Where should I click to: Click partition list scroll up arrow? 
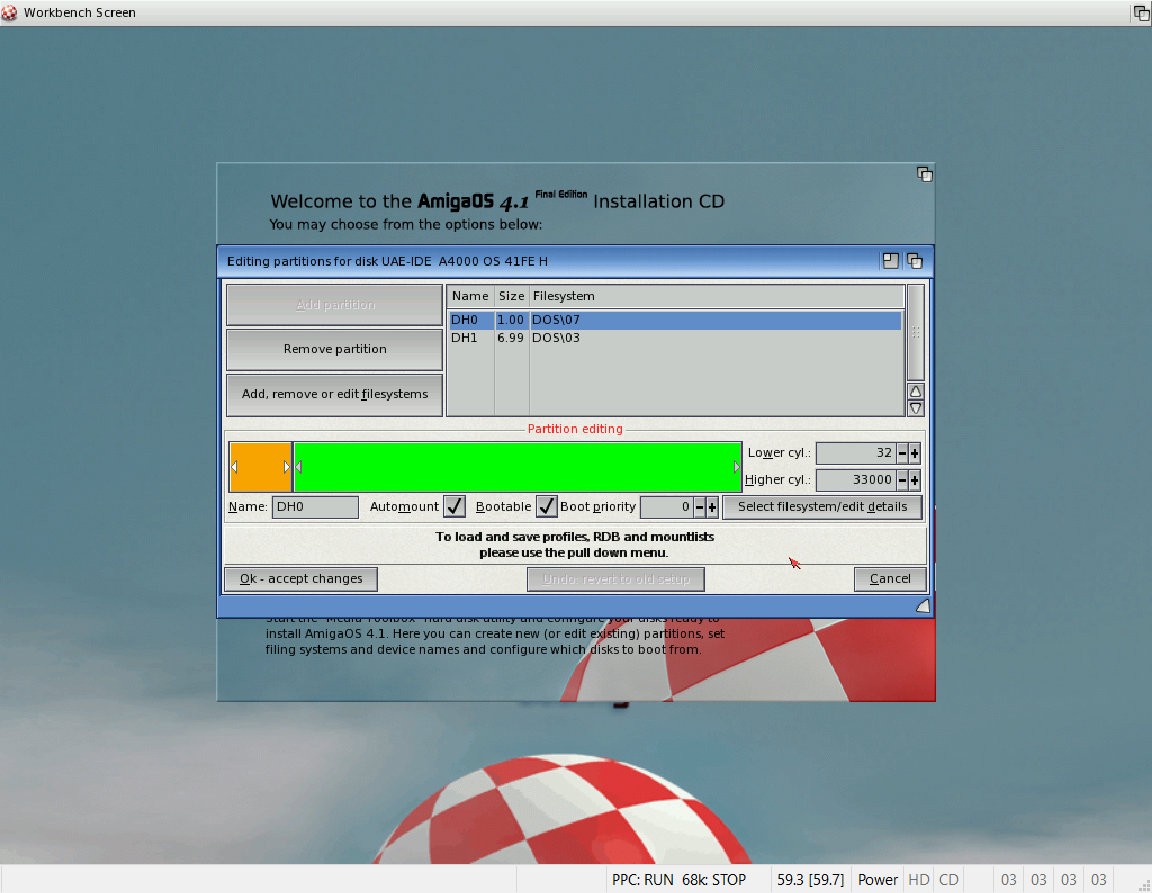tap(915, 391)
